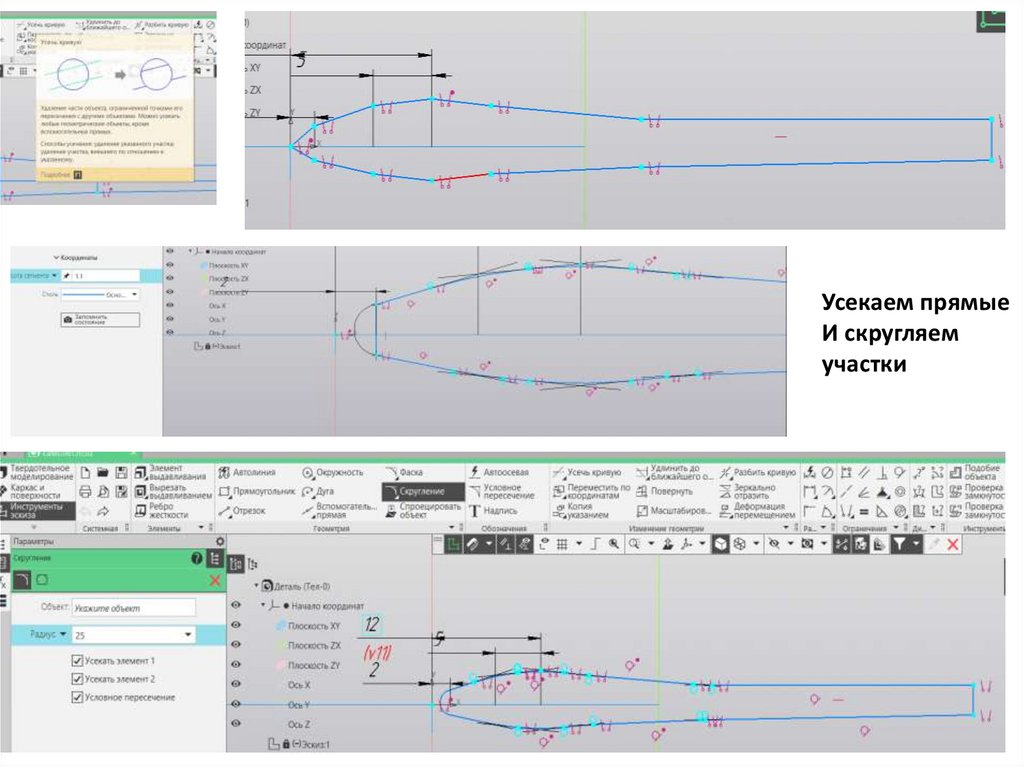1024x767 pixels.
Task: Switch to Каркас и поверхности set
Action: pyautogui.click(x=33, y=491)
